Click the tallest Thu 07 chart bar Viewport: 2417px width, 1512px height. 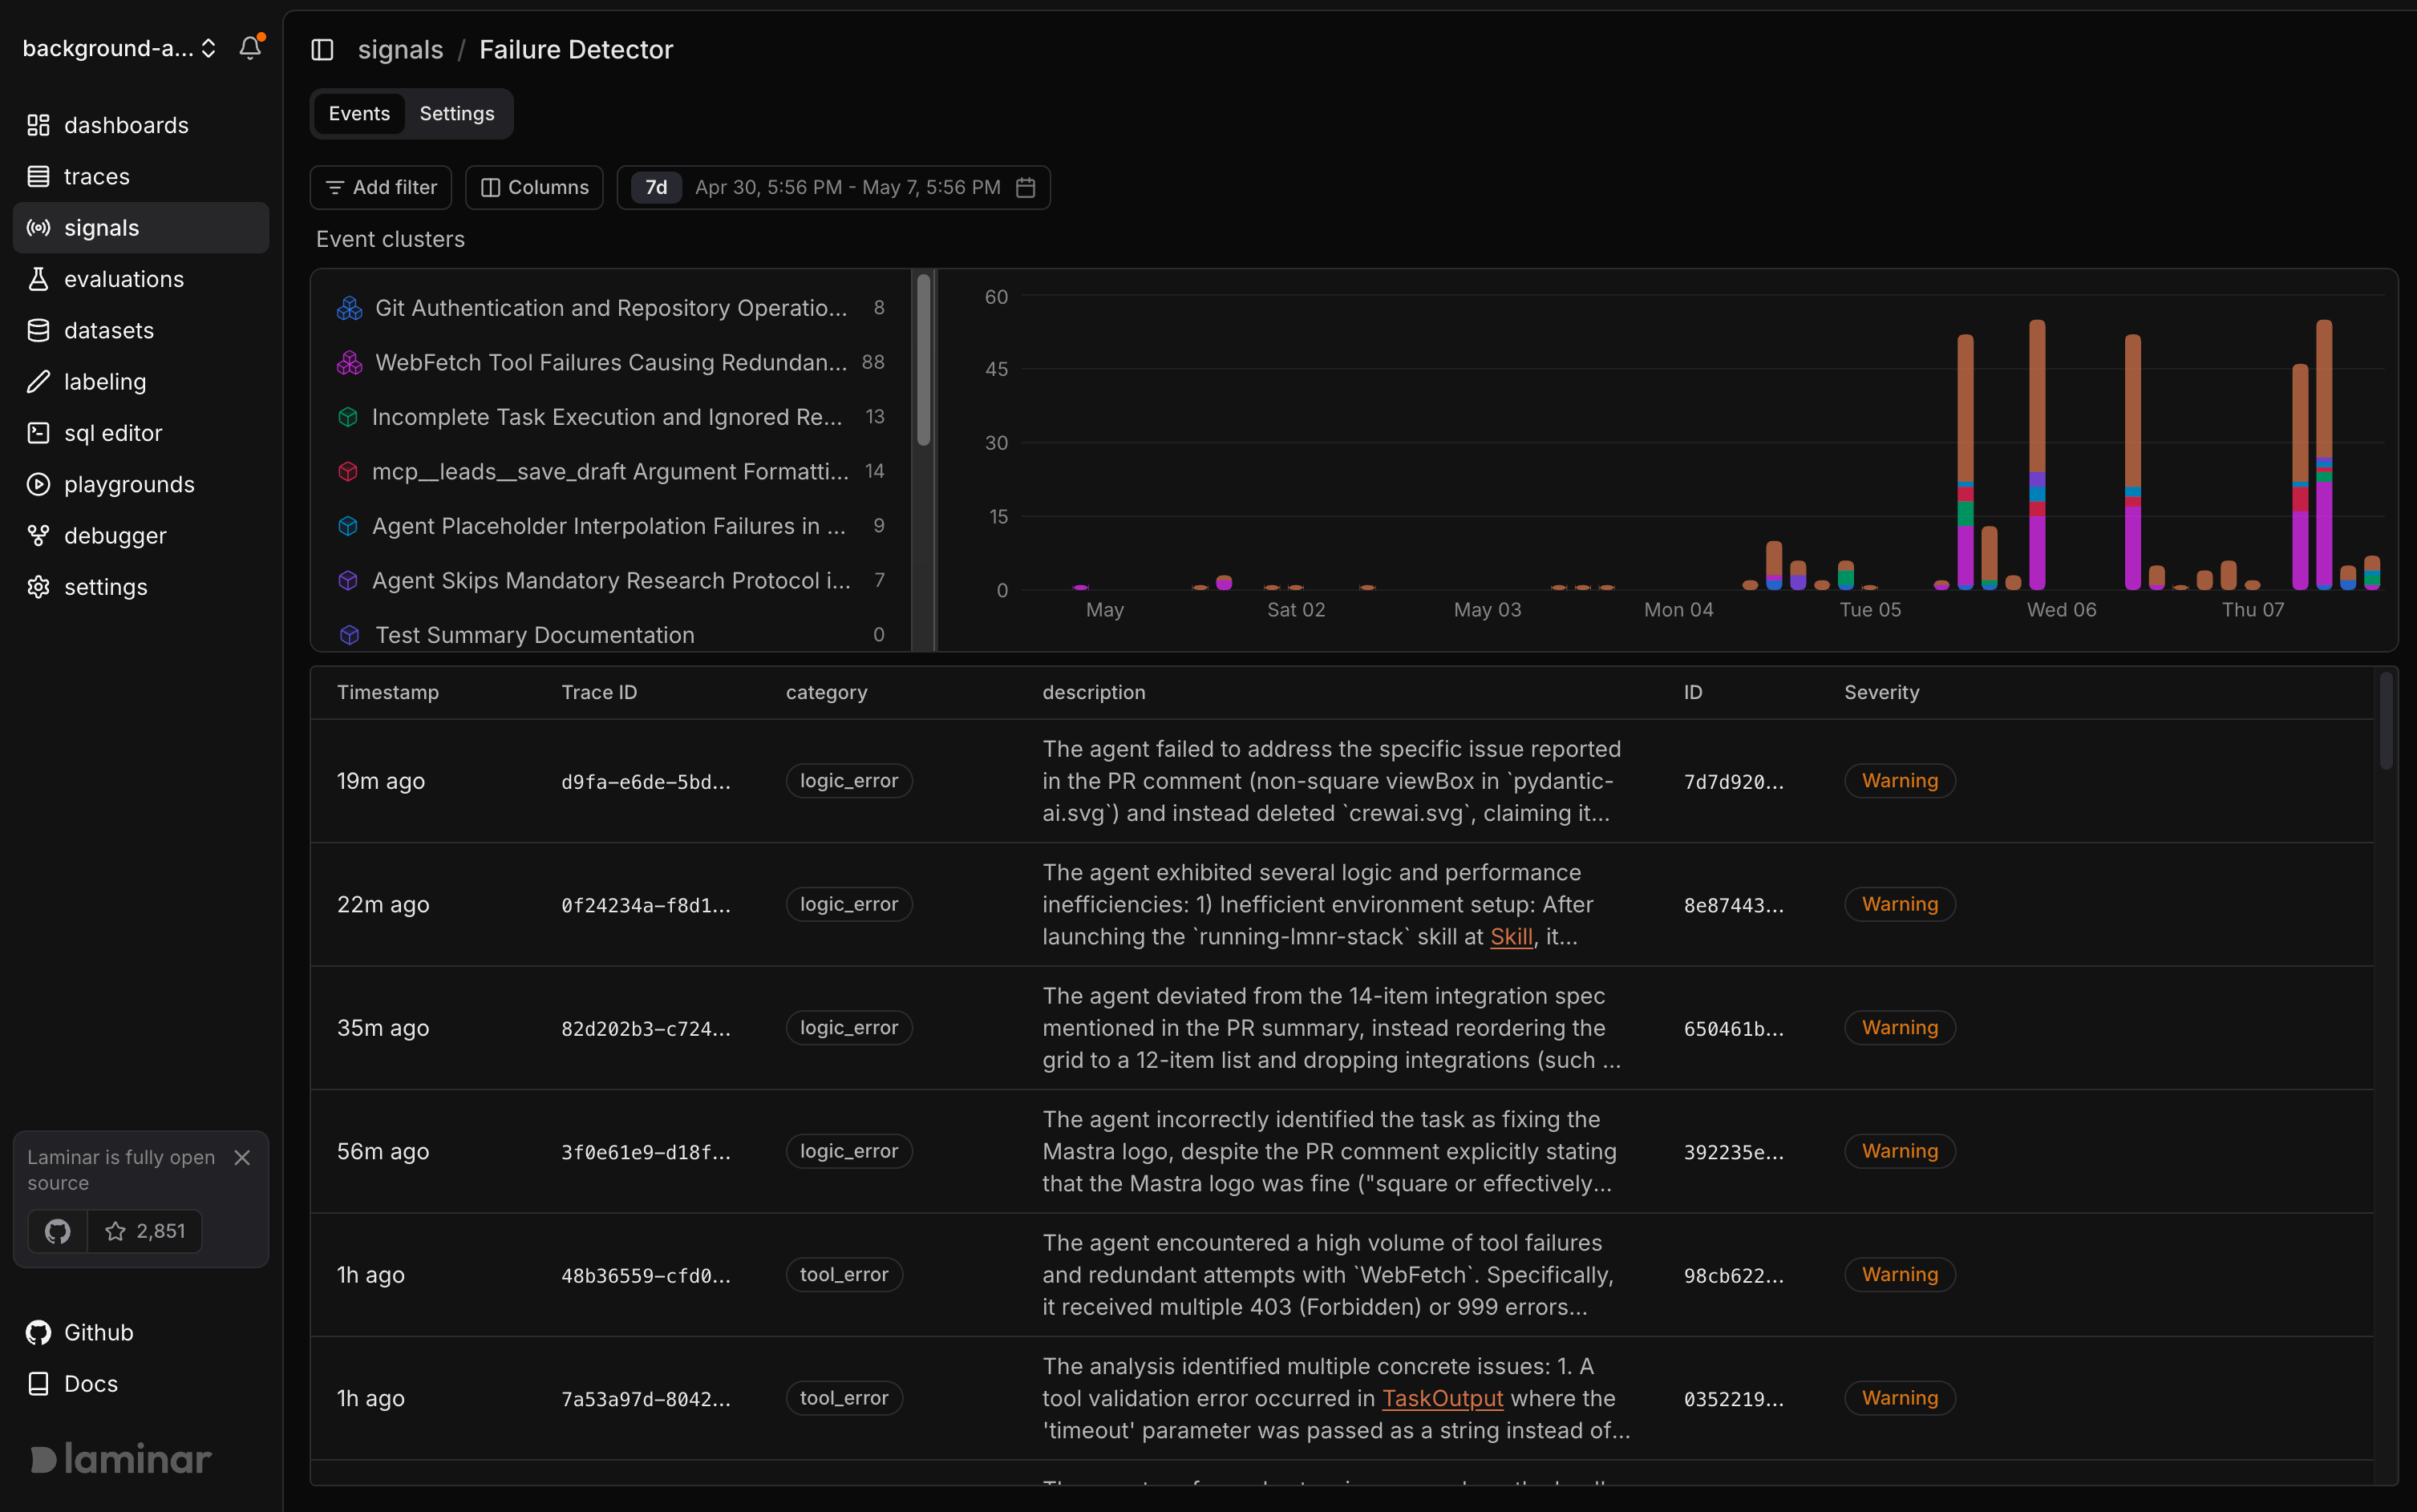tap(2324, 455)
